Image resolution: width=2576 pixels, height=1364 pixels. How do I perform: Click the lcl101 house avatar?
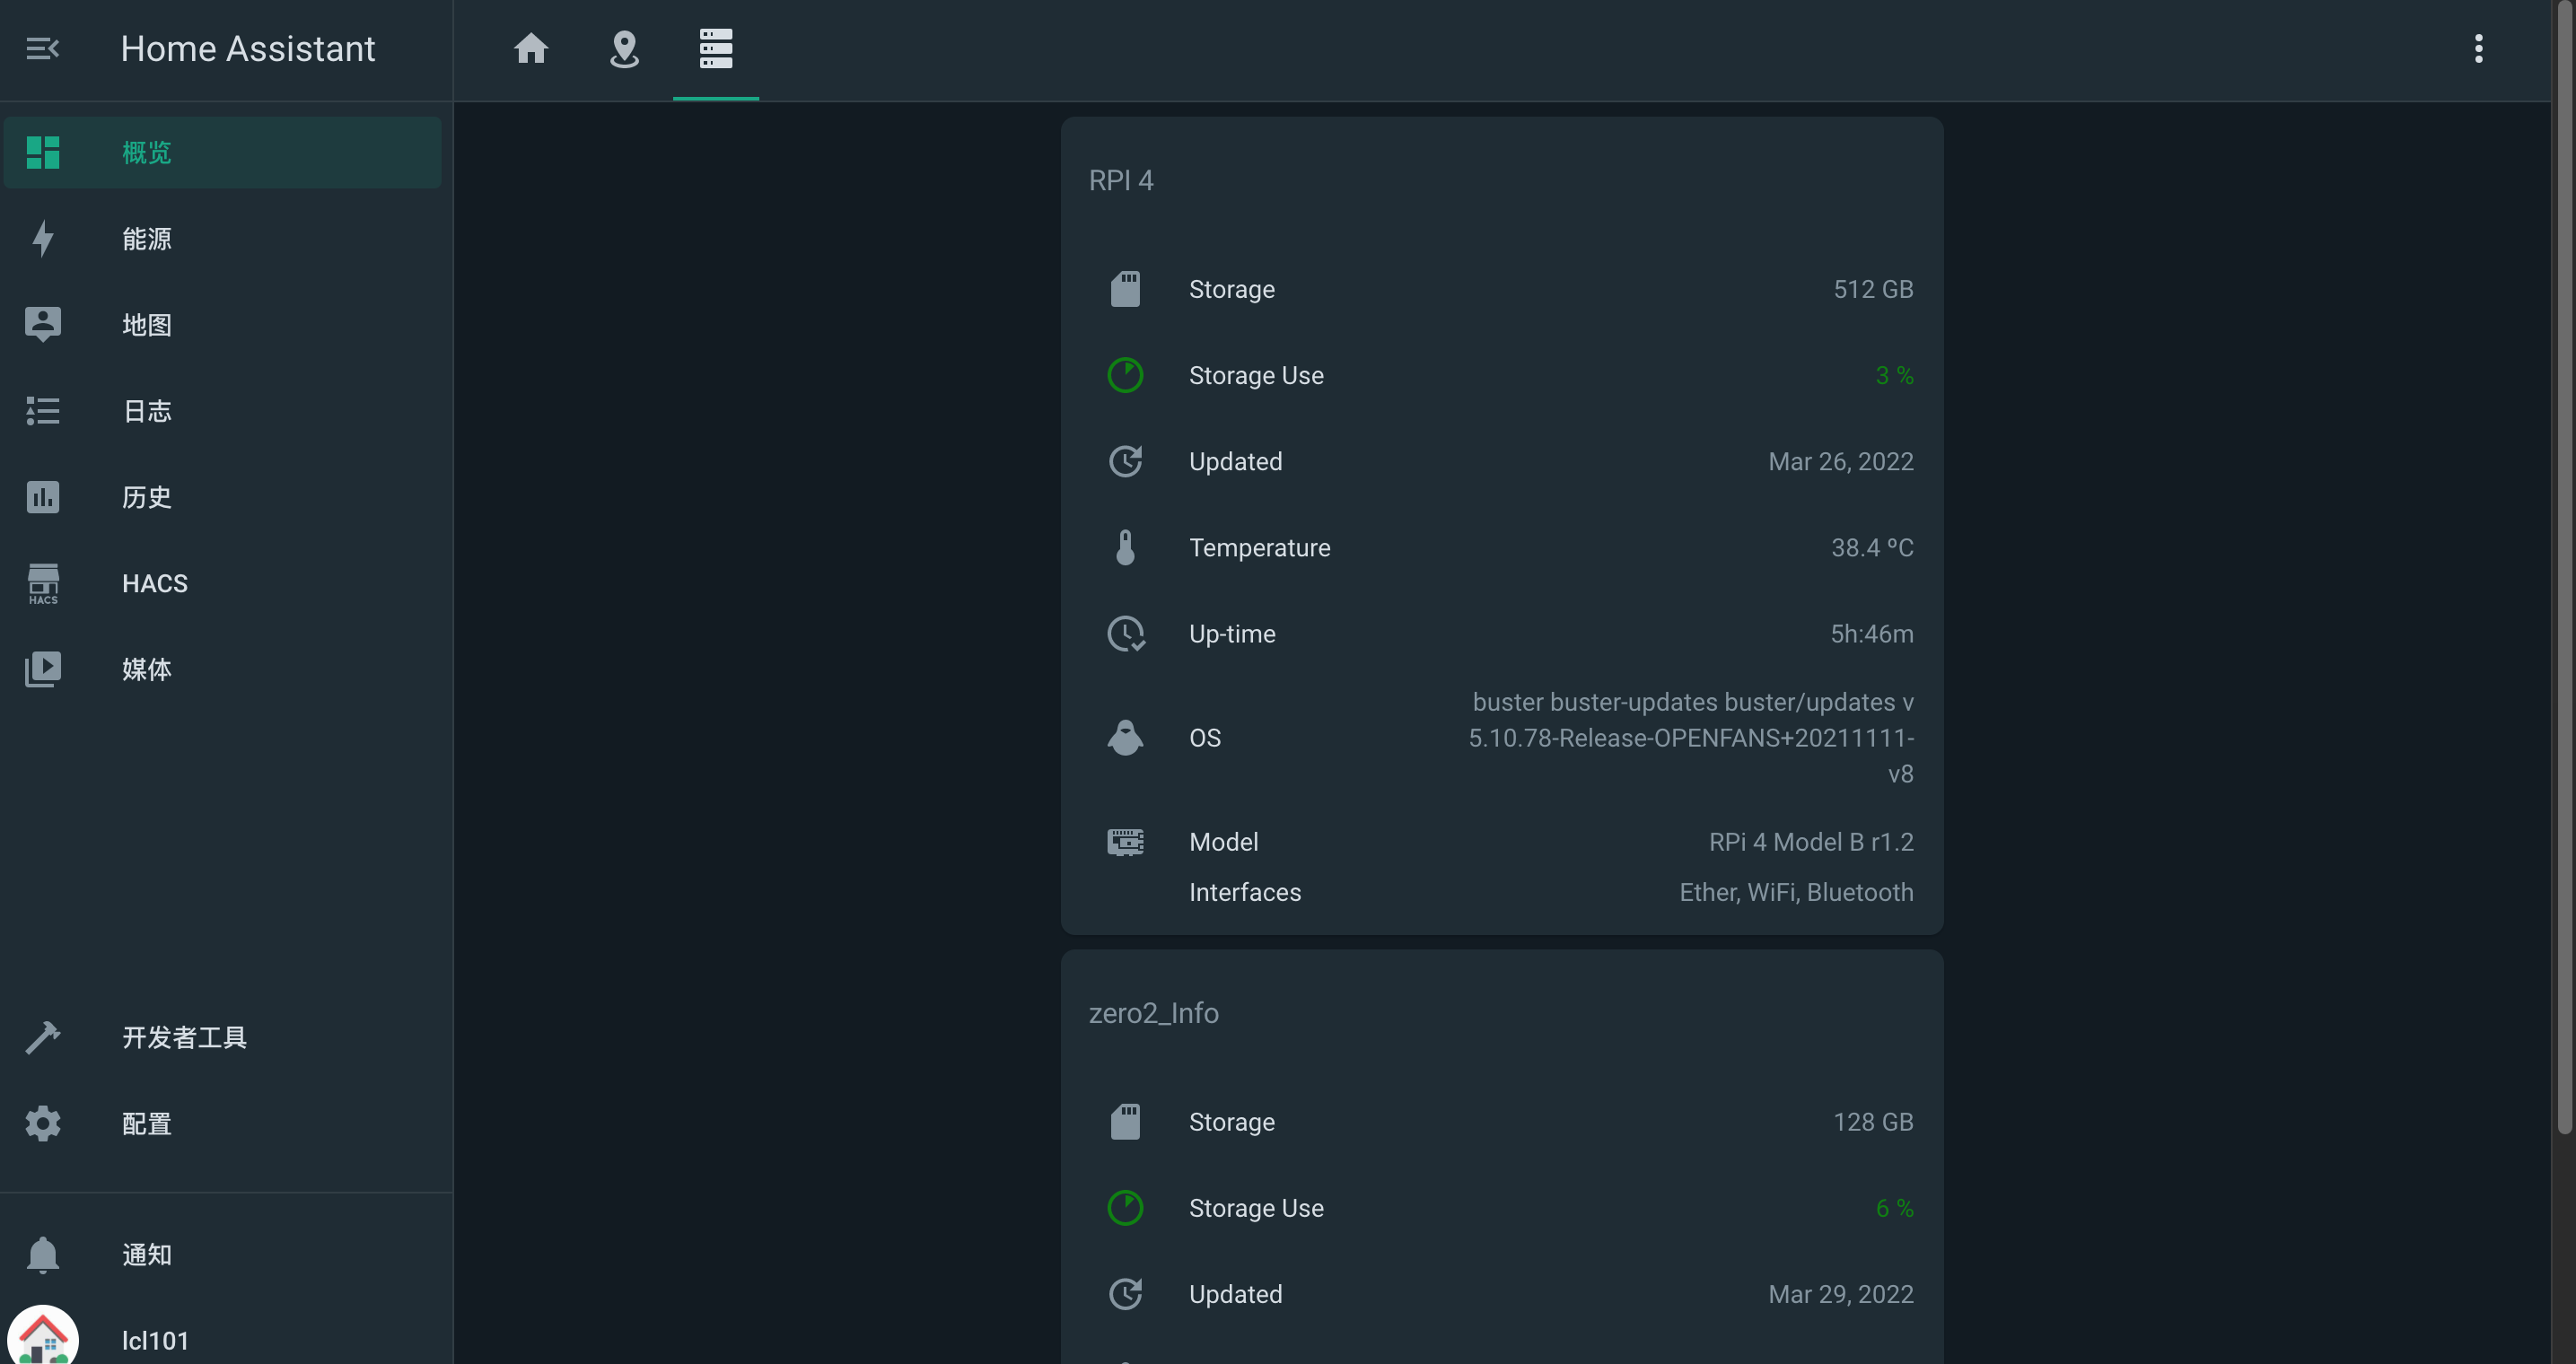coord(43,1337)
